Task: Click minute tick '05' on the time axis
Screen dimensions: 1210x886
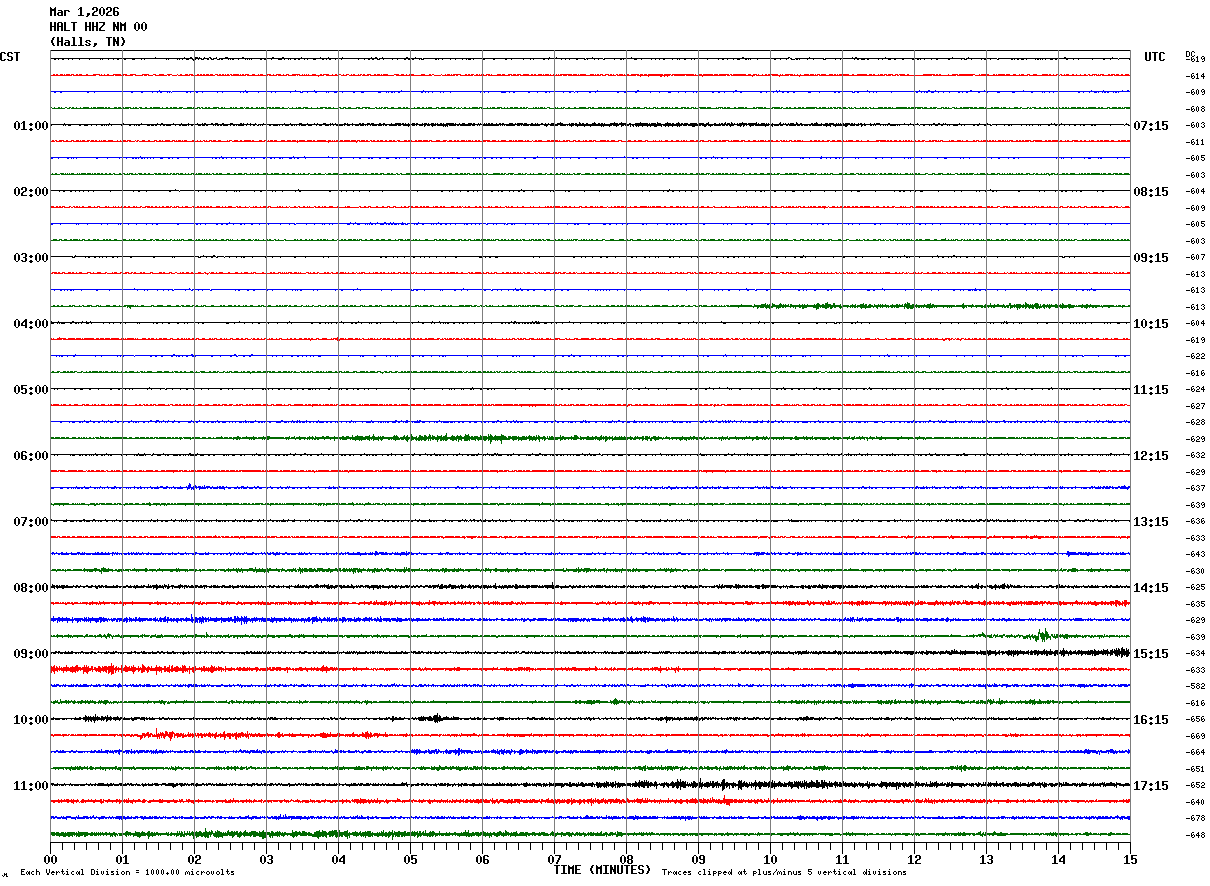Action: click(x=410, y=859)
